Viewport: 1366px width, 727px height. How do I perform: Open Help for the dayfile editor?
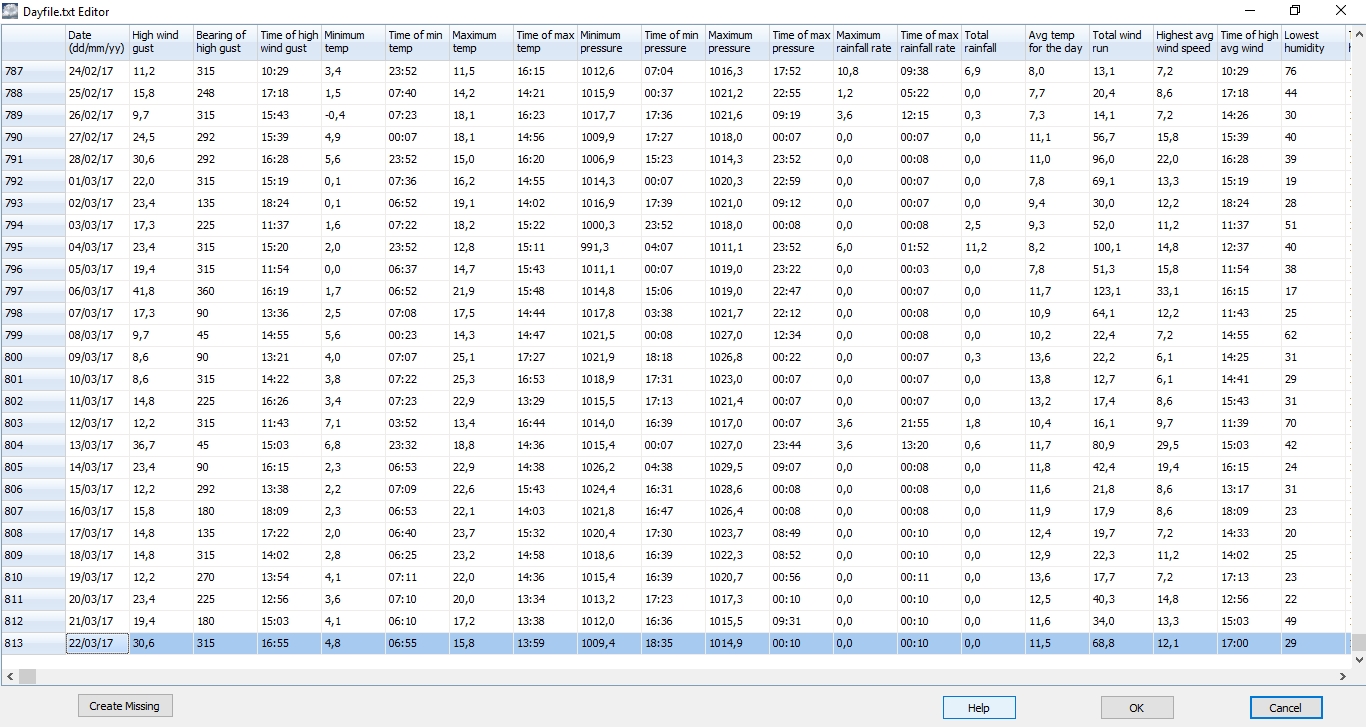[978, 708]
